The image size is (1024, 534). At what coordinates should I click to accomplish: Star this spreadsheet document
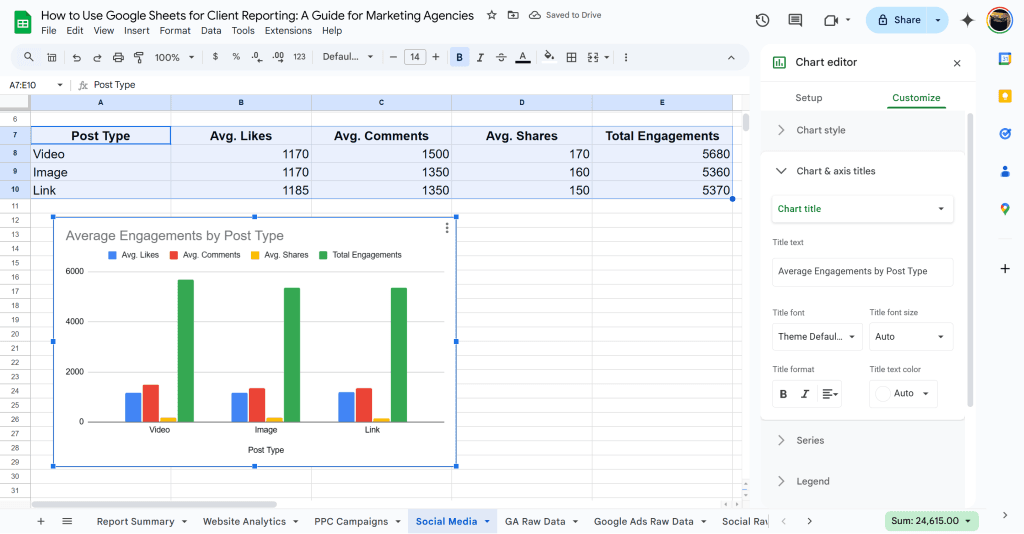point(492,15)
